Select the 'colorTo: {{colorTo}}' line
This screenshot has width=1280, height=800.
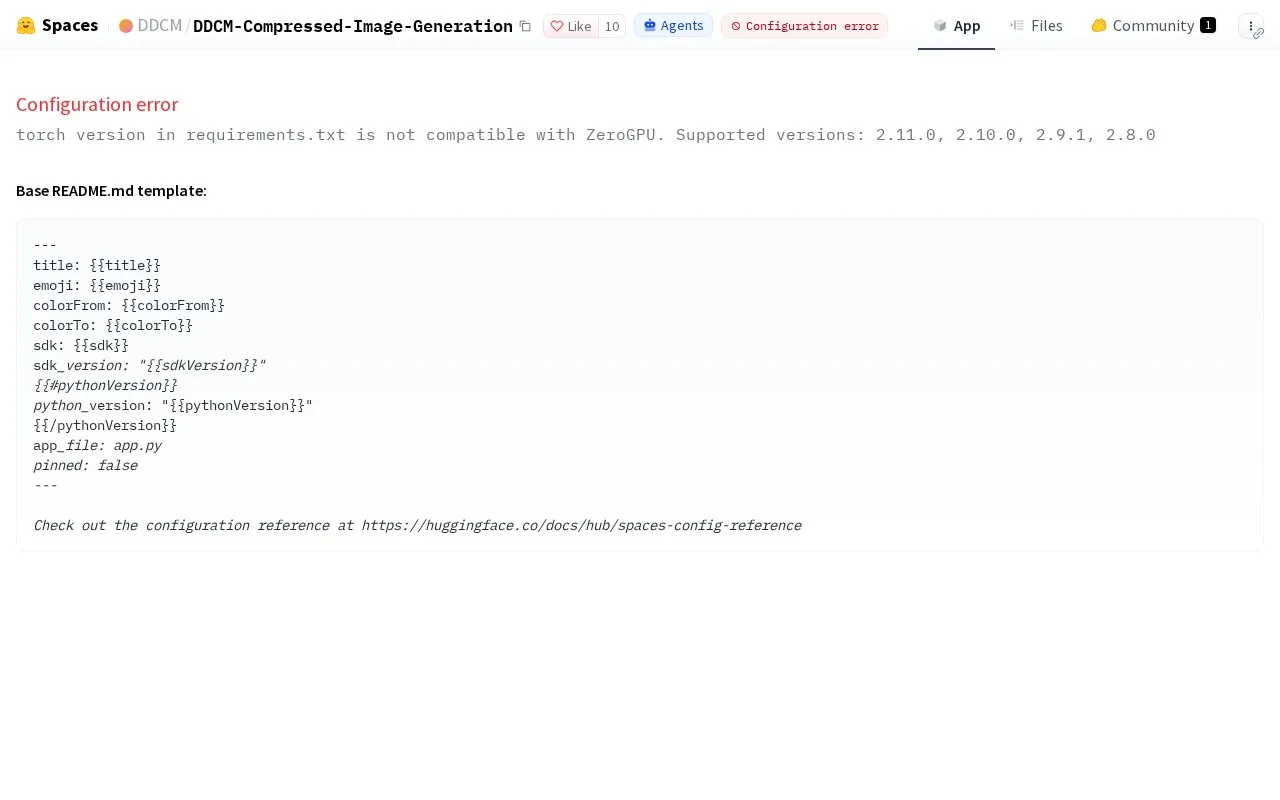pos(113,325)
